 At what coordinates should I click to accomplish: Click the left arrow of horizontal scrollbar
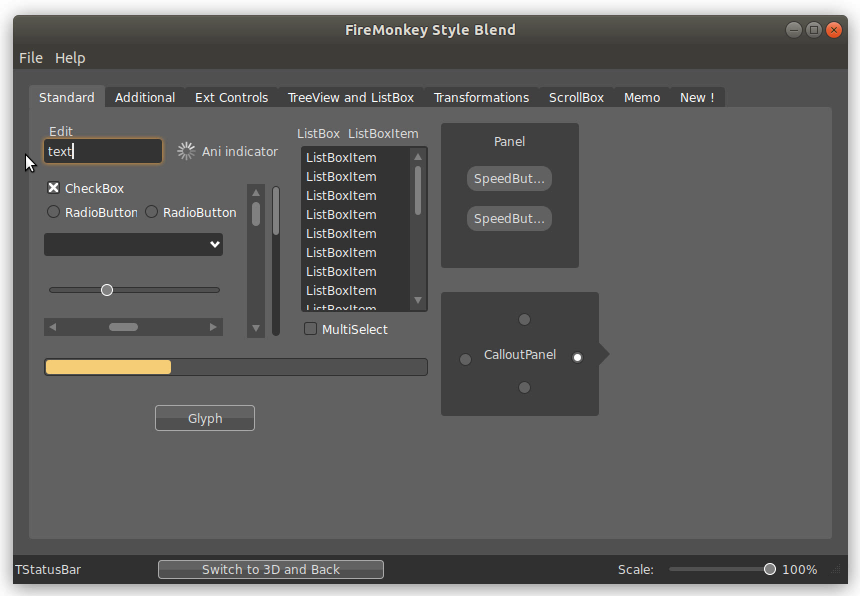pyautogui.click(x=53, y=327)
